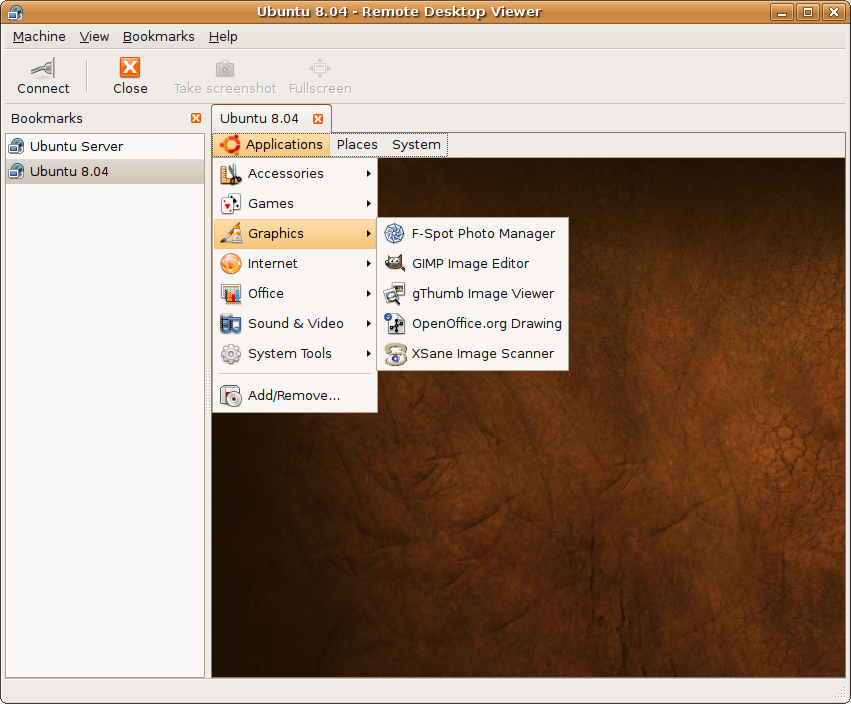Open the Help menu

[x=223, y=36]
